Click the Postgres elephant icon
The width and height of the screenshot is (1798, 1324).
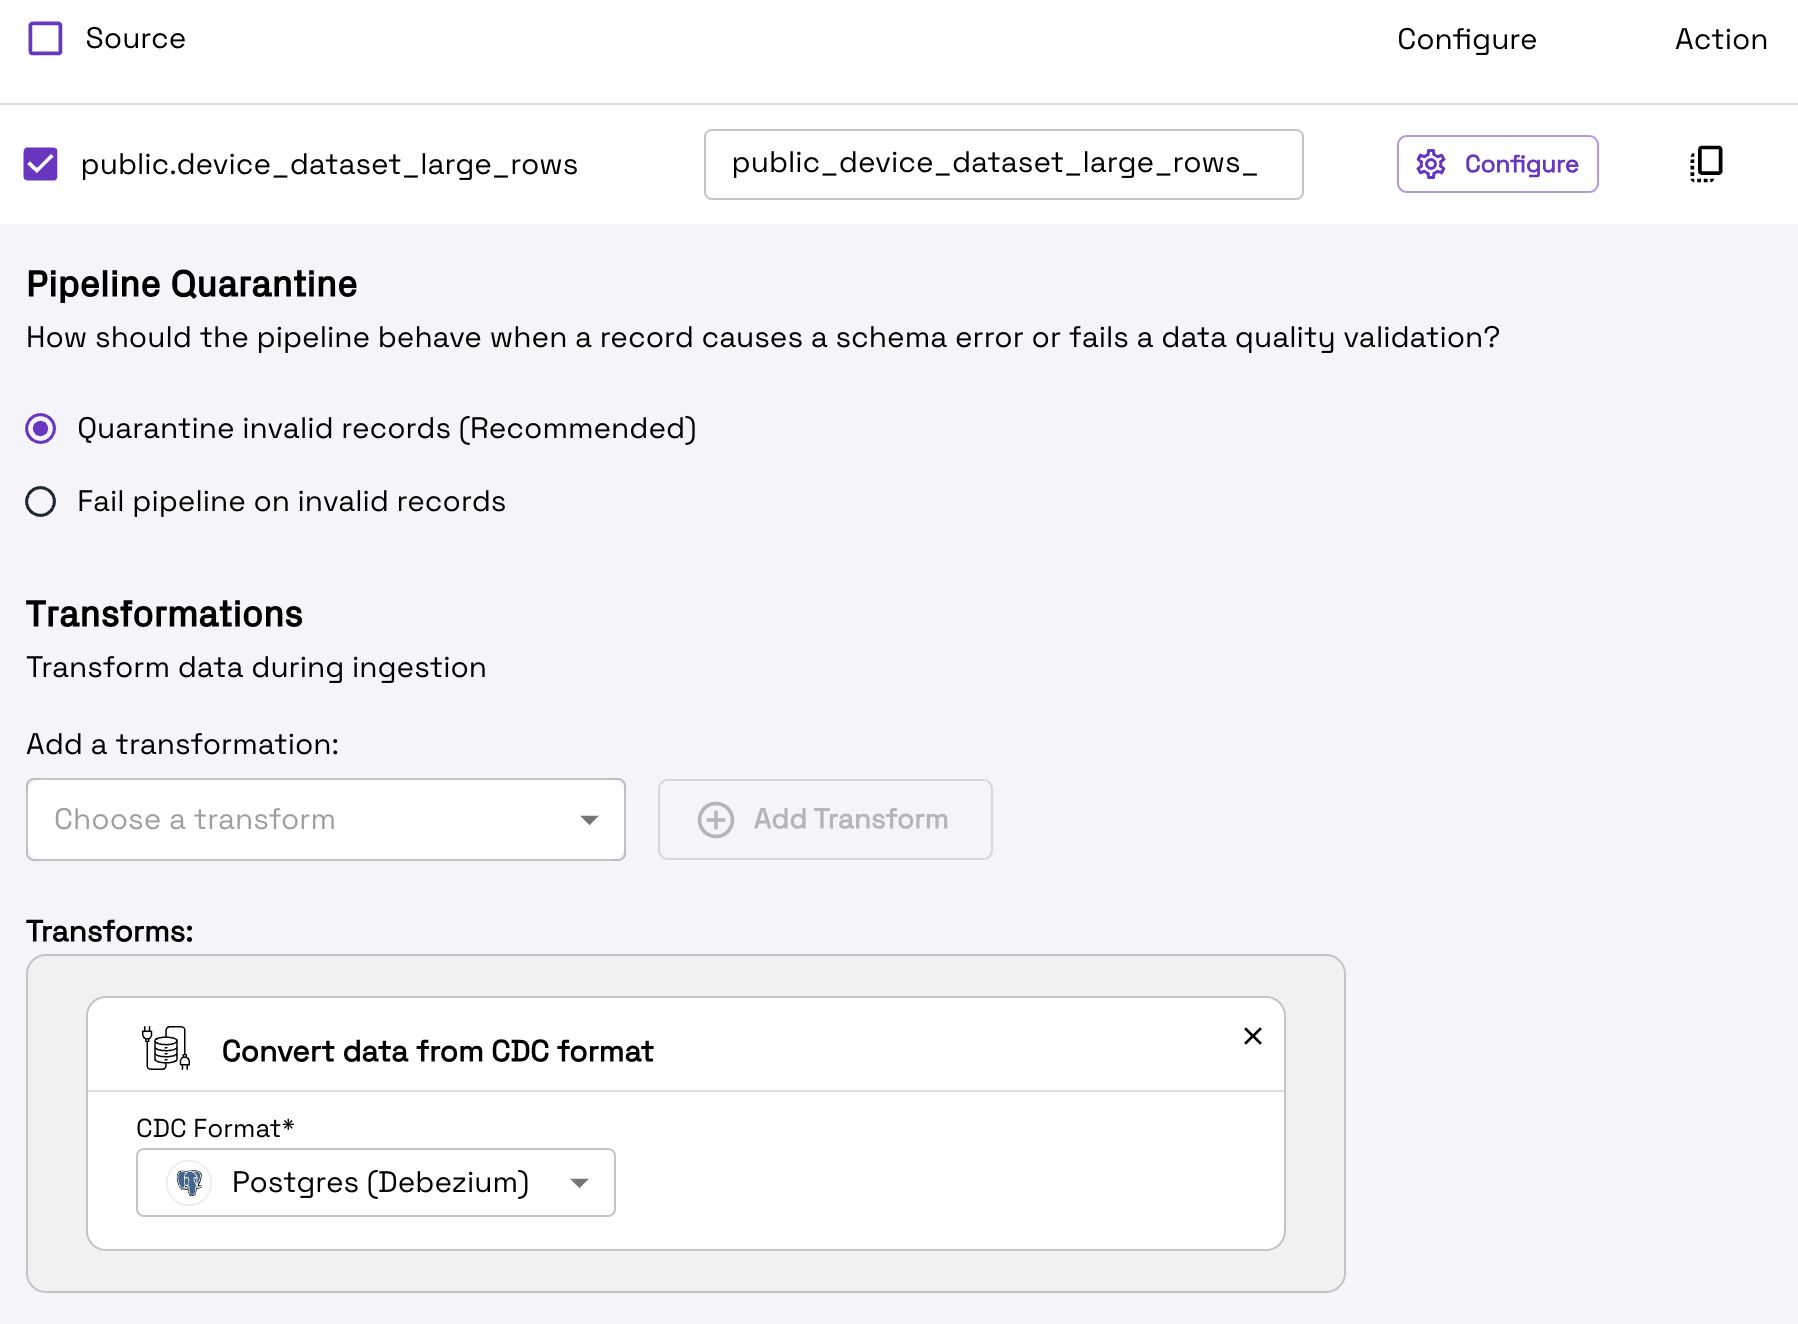pos(189,1183)
